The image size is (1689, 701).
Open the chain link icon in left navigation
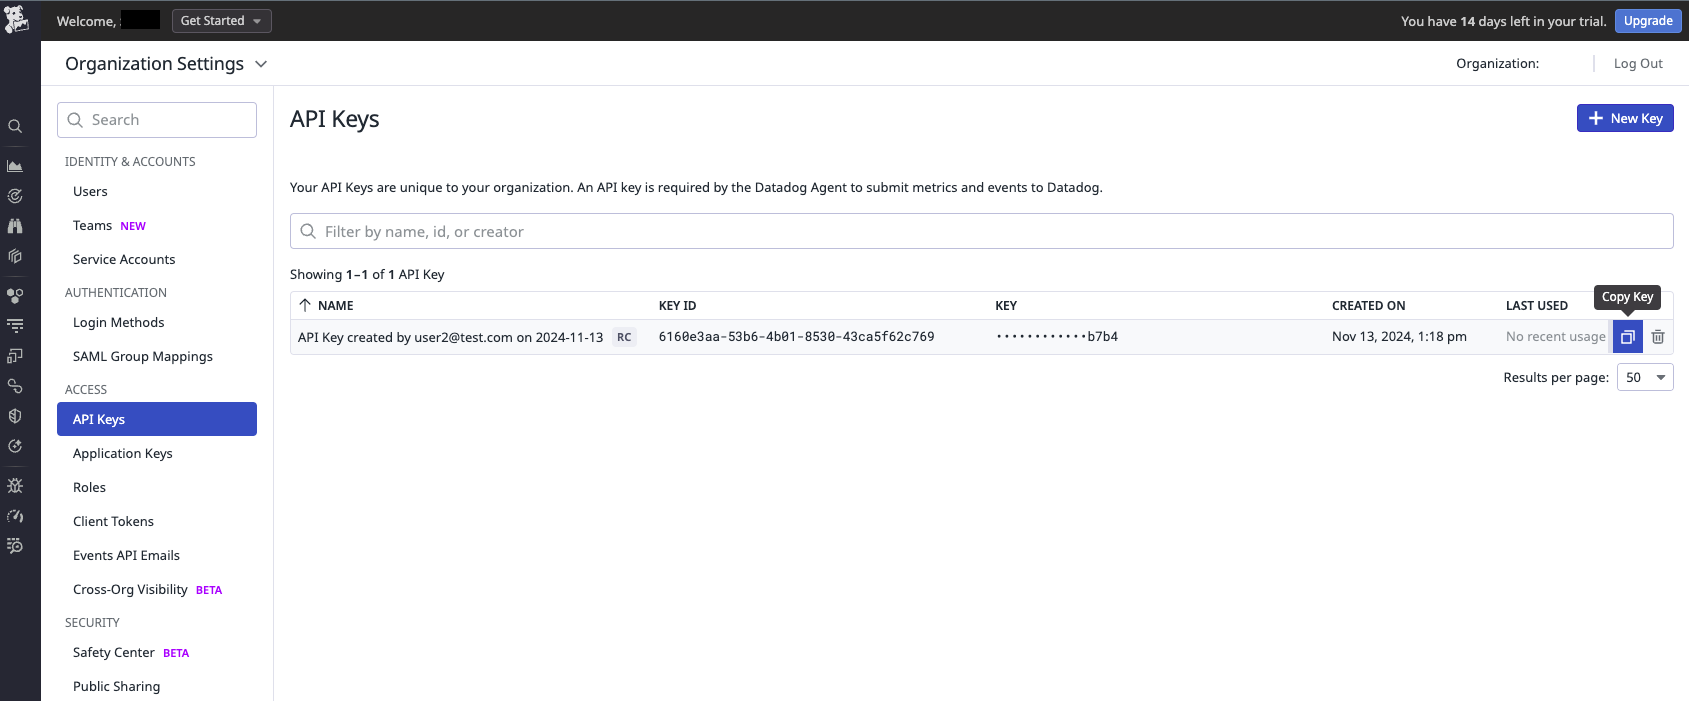pyautogui.click(x=15, y=386)
